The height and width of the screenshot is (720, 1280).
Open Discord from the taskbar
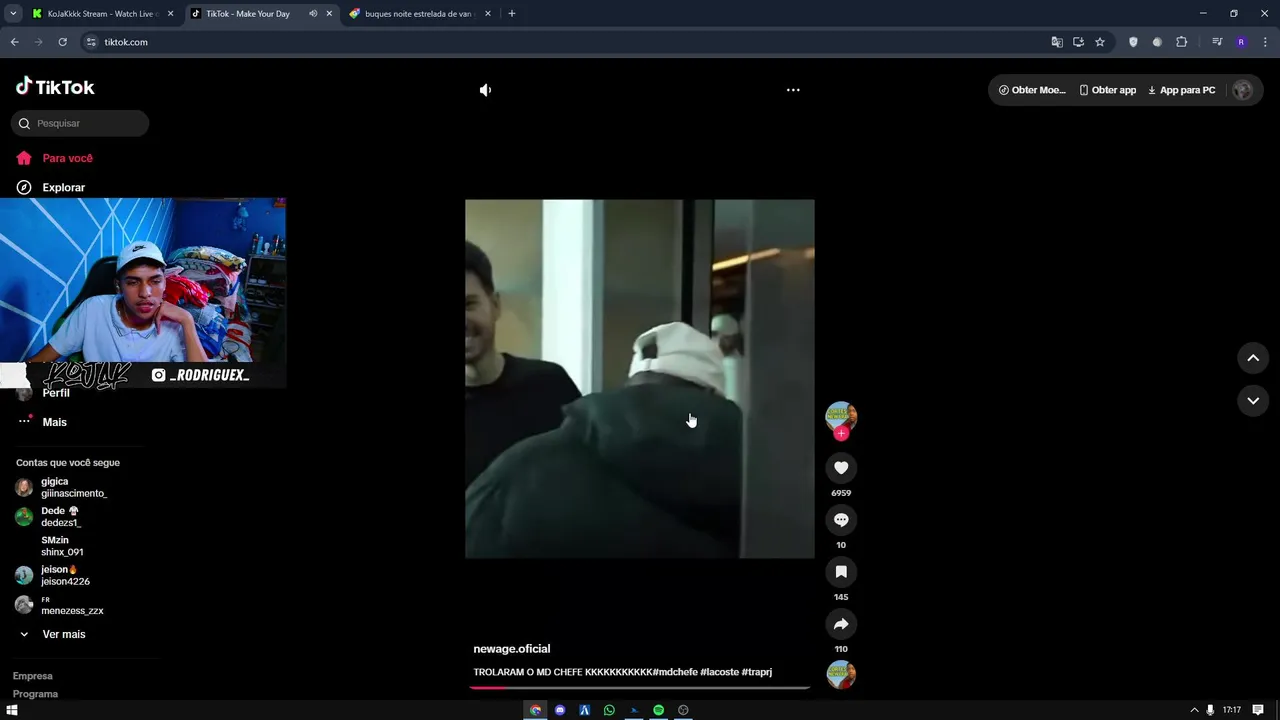coord(560,710)
